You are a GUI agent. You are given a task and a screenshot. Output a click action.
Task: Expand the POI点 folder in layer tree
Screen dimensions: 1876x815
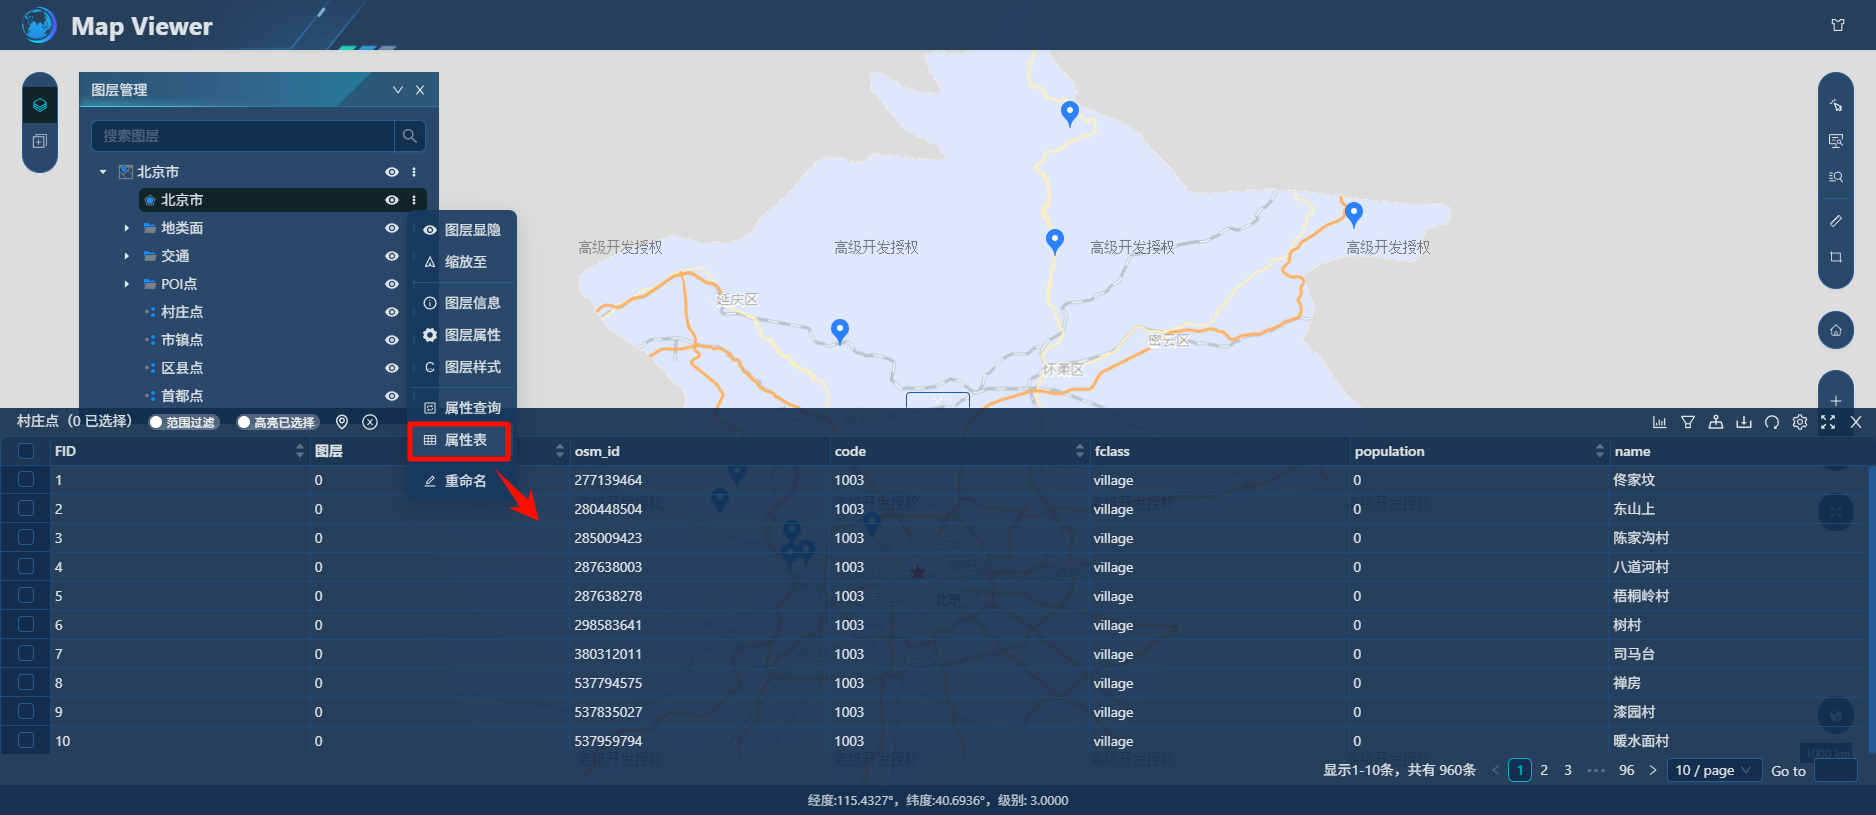coord(127,284)
